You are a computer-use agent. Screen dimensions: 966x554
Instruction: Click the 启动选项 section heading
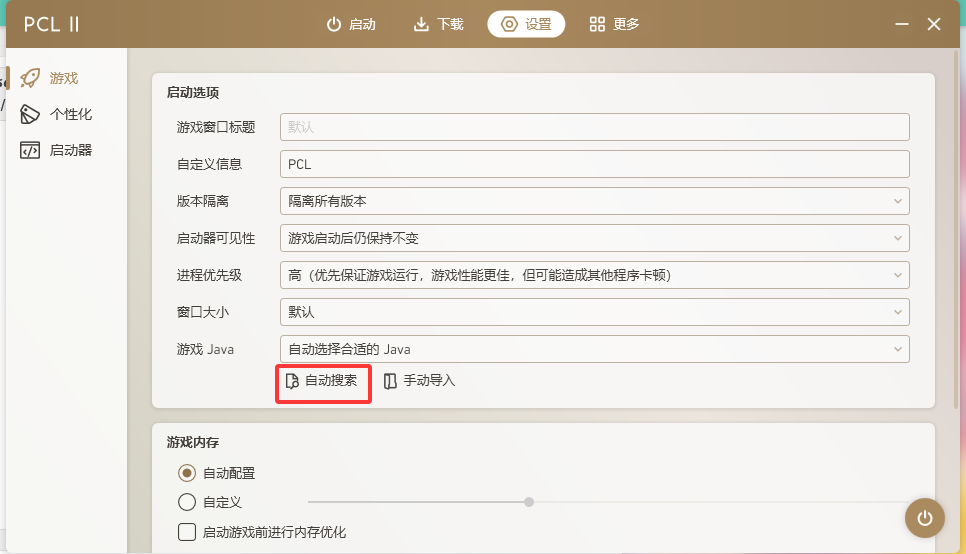tap(193, 92)
